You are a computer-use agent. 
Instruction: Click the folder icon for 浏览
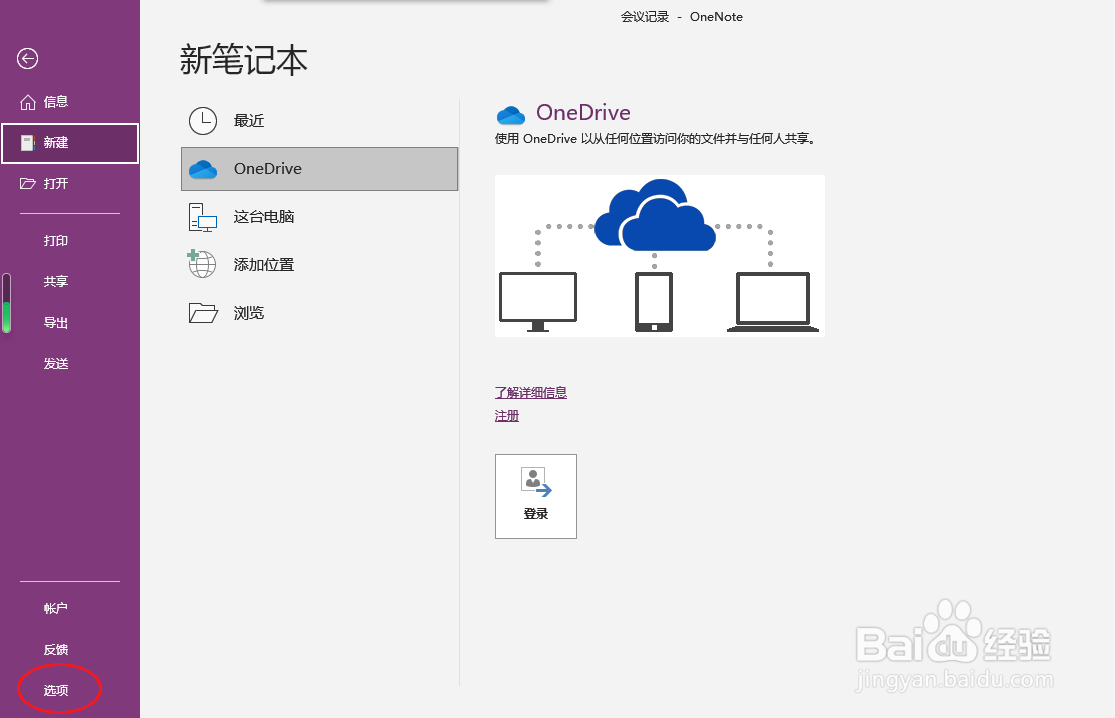click(203, 313)
